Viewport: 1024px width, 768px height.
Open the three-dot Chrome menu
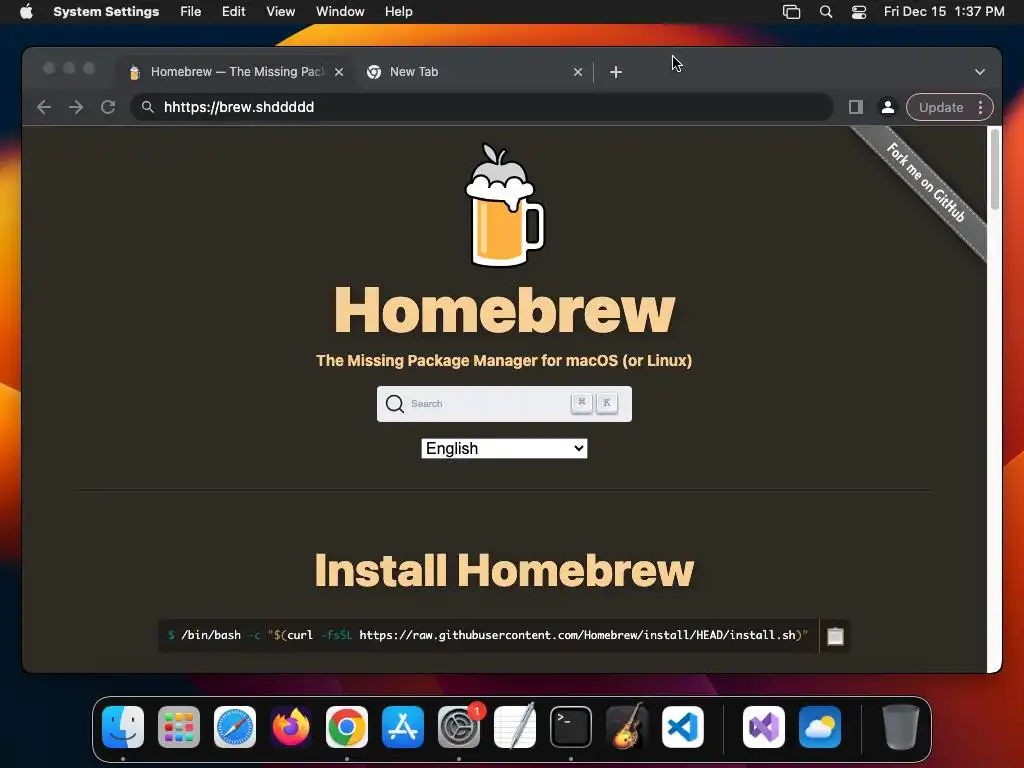point(980,107)
